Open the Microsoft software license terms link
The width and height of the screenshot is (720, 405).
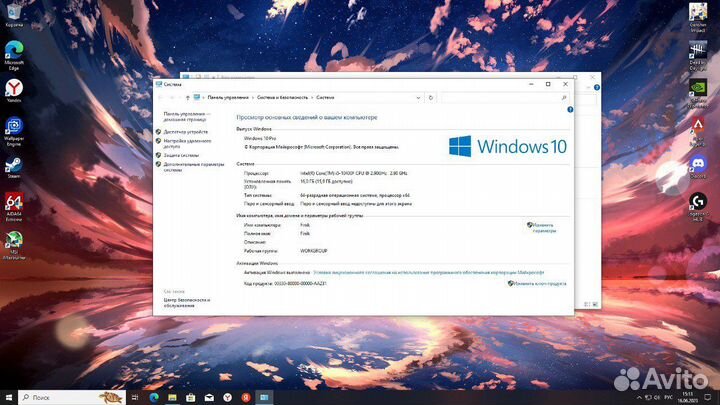(x=428, y=272)
